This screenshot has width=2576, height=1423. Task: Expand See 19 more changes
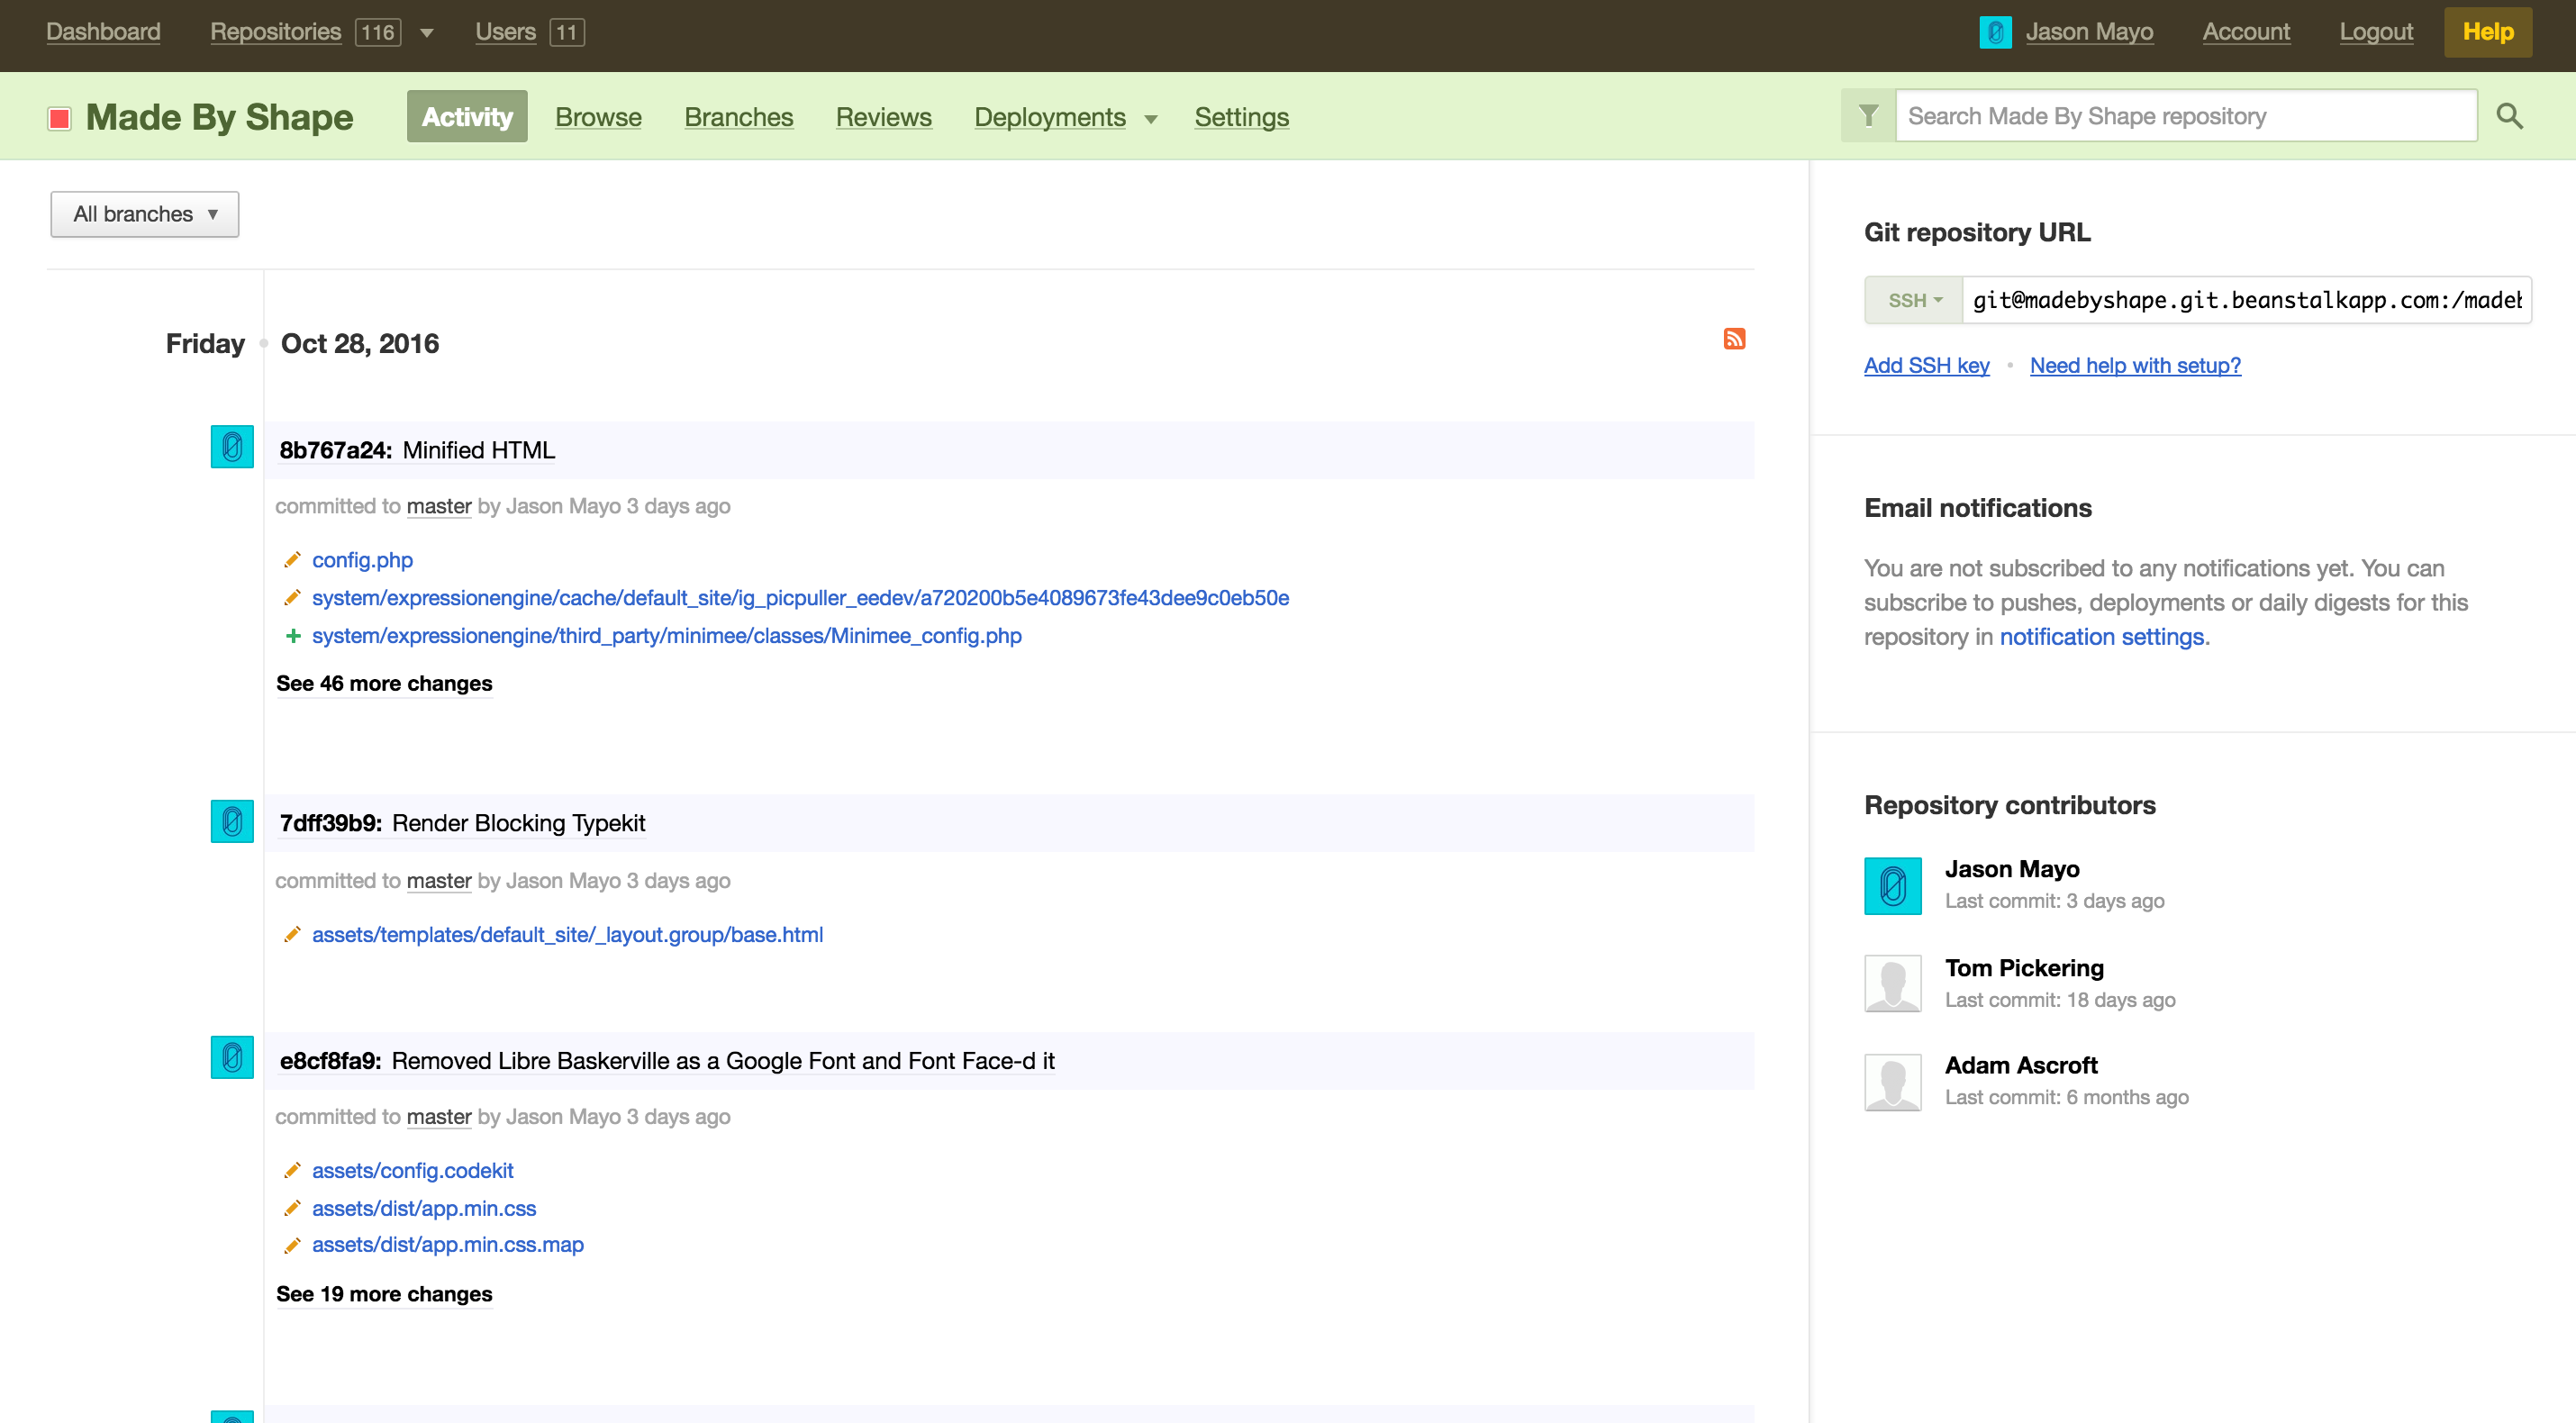click(384, 1294)
